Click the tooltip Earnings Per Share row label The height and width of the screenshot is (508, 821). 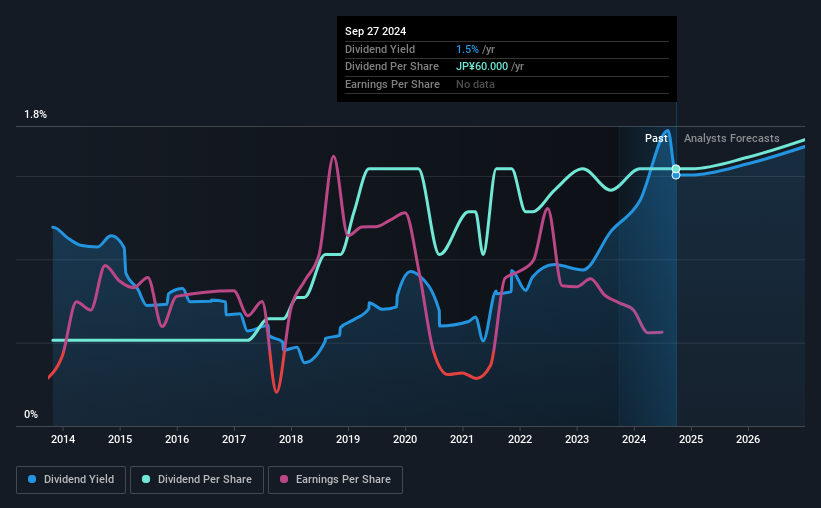coord(392,84)
